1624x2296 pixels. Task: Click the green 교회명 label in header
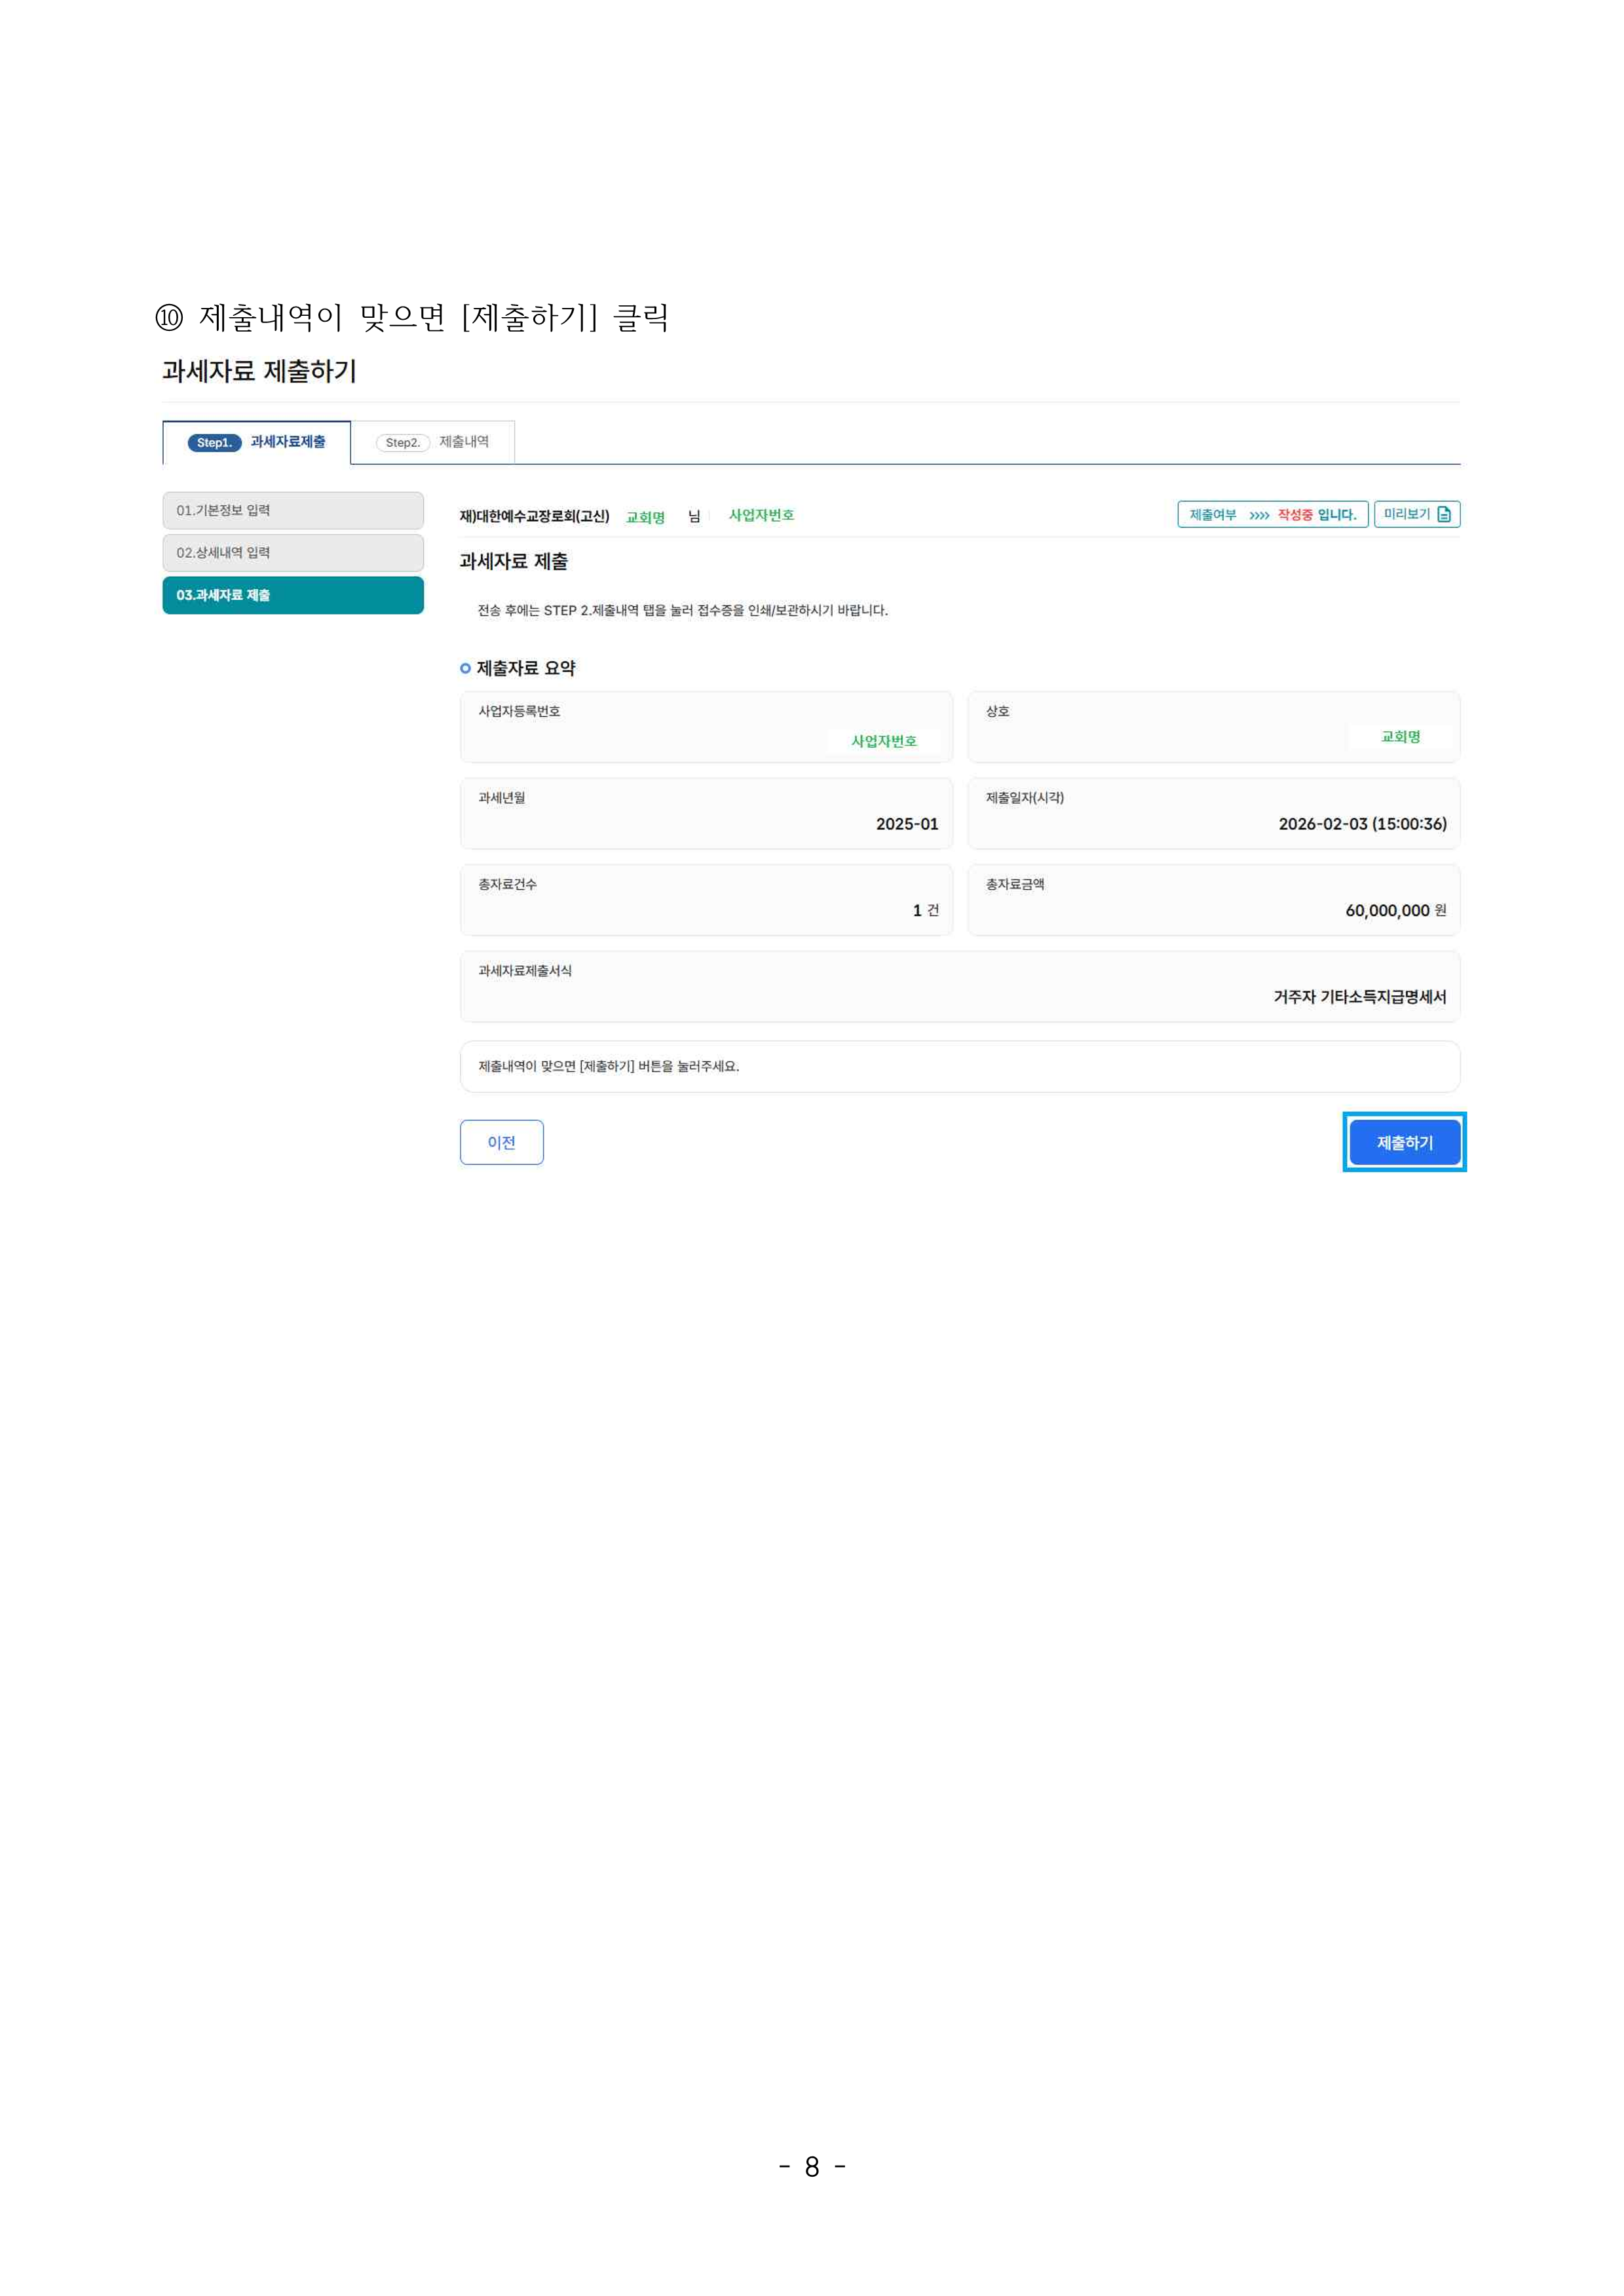coord(645,517)
